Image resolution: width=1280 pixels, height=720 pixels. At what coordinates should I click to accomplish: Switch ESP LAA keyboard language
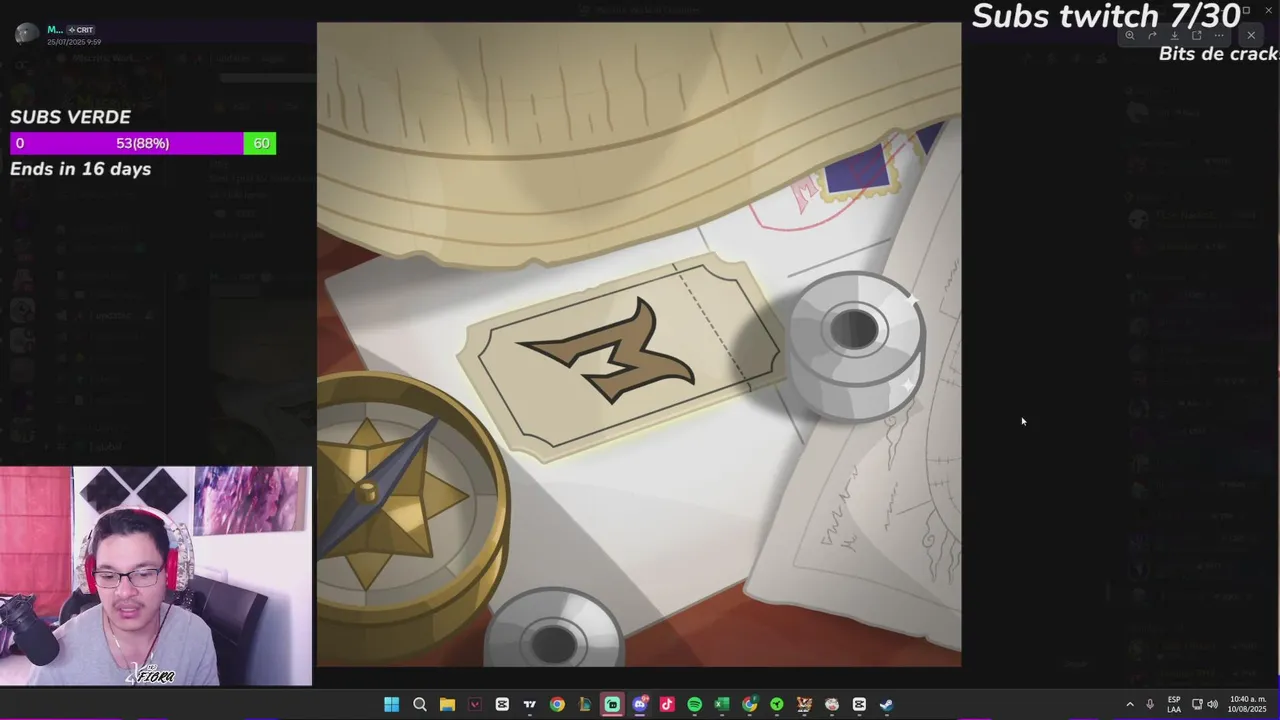tap(1174, 705)
